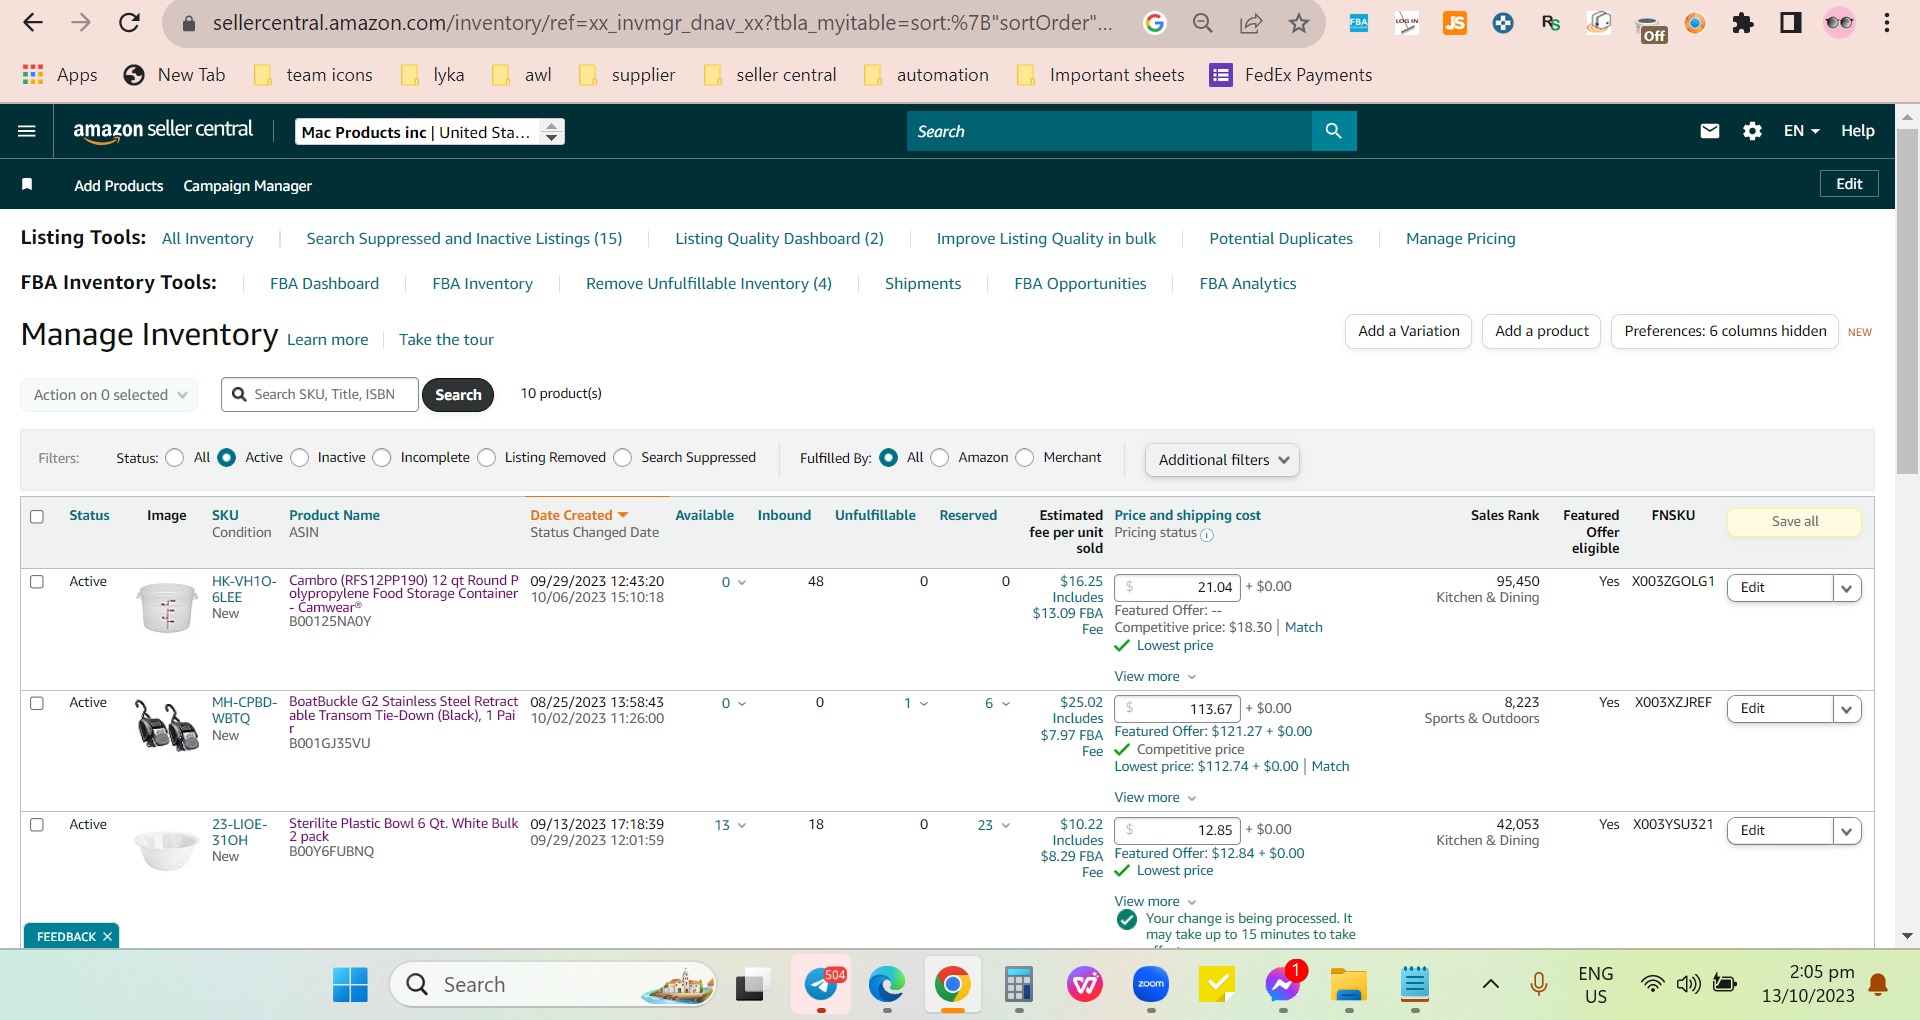The height and width of the screenshot is (1020, 1920).
Task: Open the EN language dropdown
Action: click(1801, 131)
